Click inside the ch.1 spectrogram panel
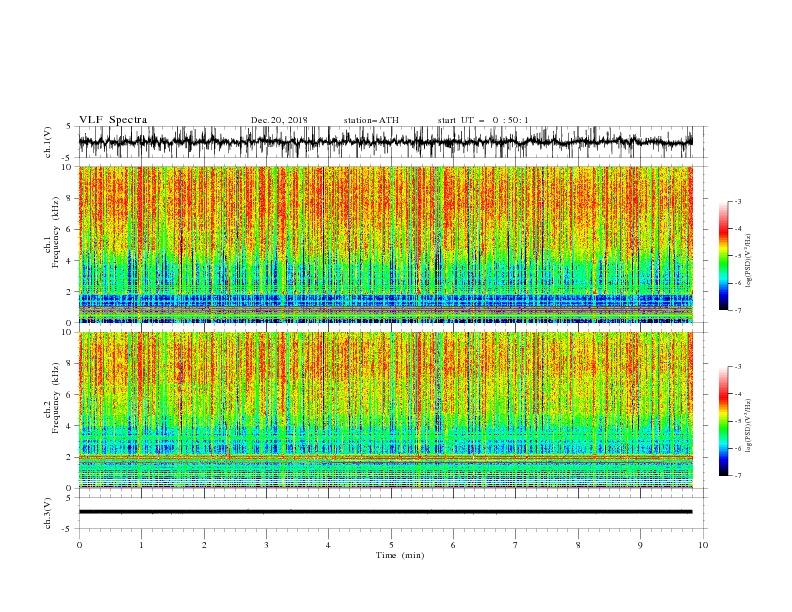 click(x=385, y=244)
